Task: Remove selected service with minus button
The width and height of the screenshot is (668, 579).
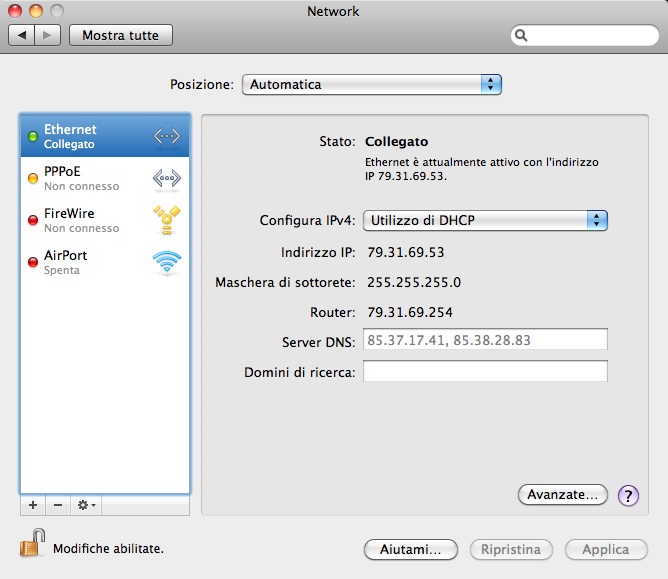Action: 58,505
